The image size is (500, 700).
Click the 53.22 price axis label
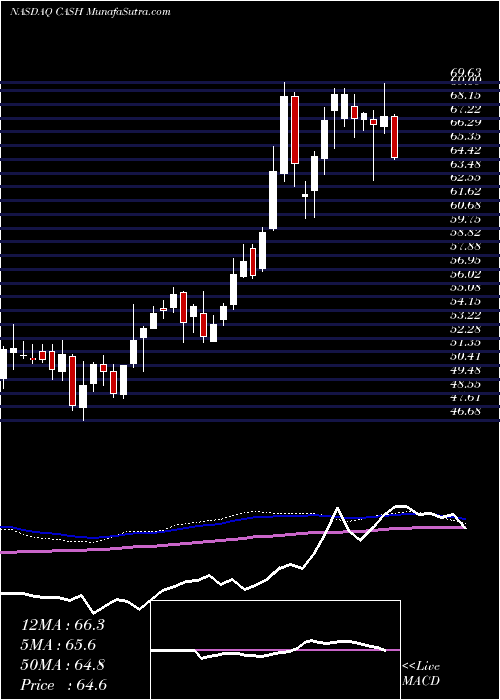(464, 315)
